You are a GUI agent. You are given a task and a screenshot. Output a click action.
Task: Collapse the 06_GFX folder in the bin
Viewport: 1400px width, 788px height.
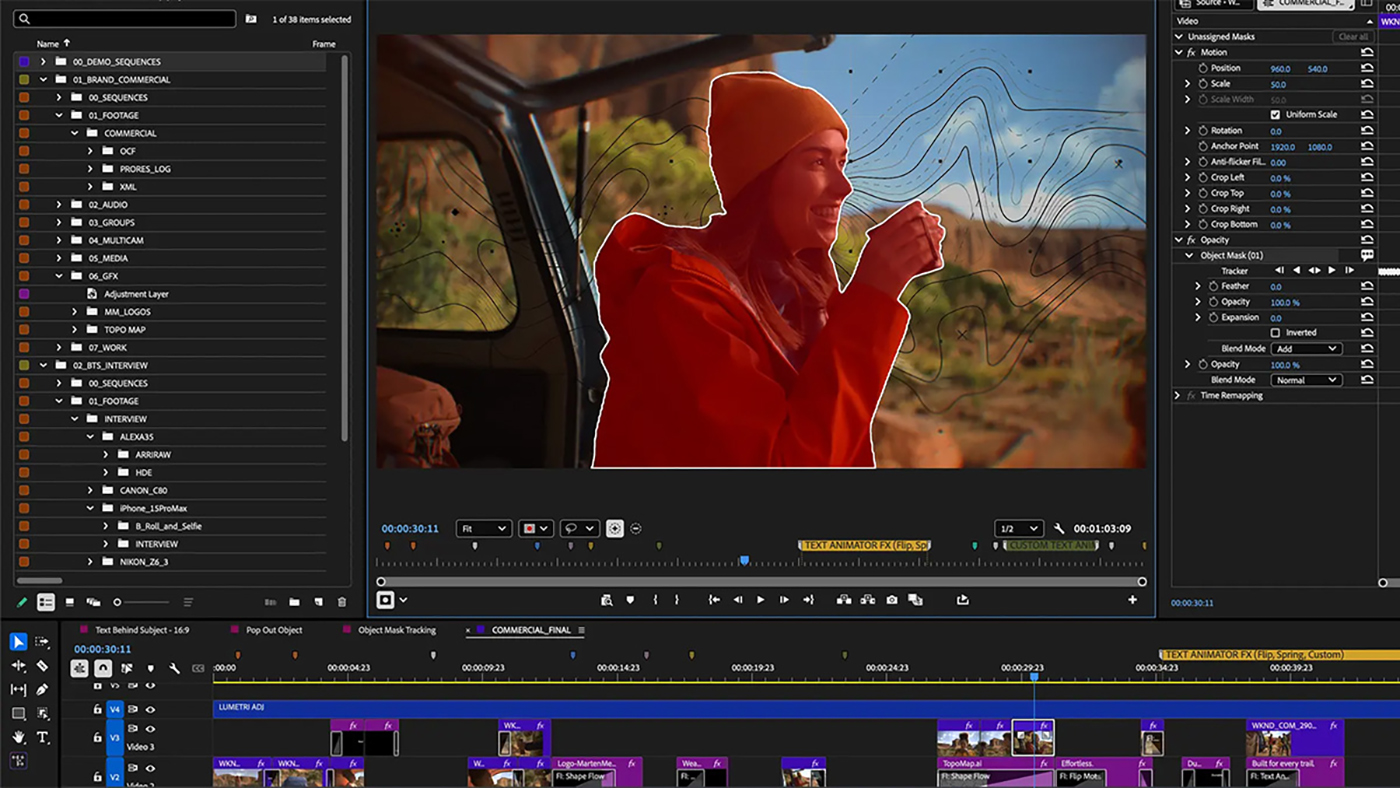[58, 275]
